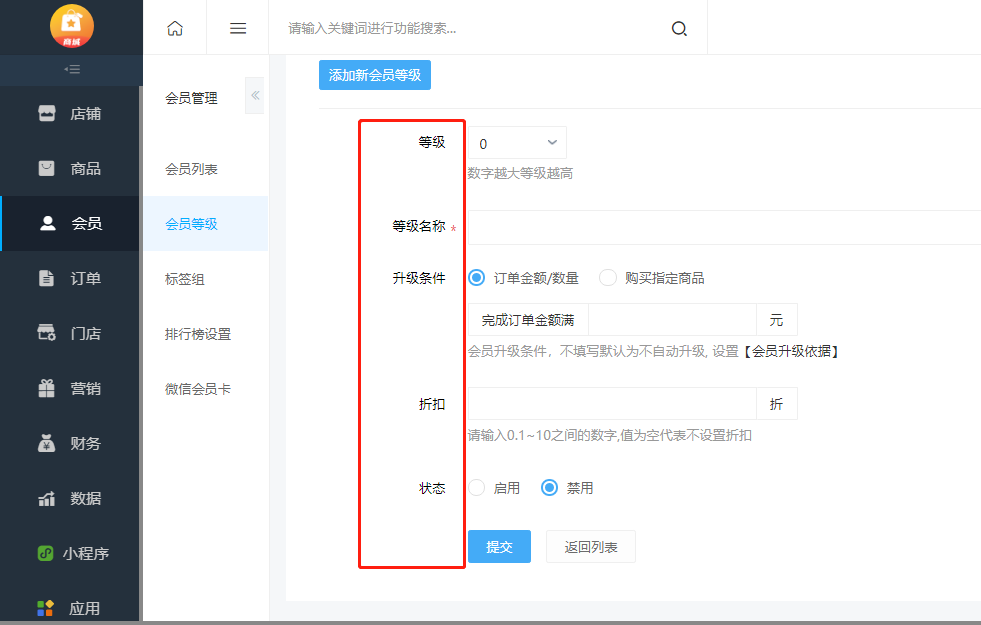The image size is (981, 625).
Task: Click the 数据 chart icon
Action: [47, 499]
